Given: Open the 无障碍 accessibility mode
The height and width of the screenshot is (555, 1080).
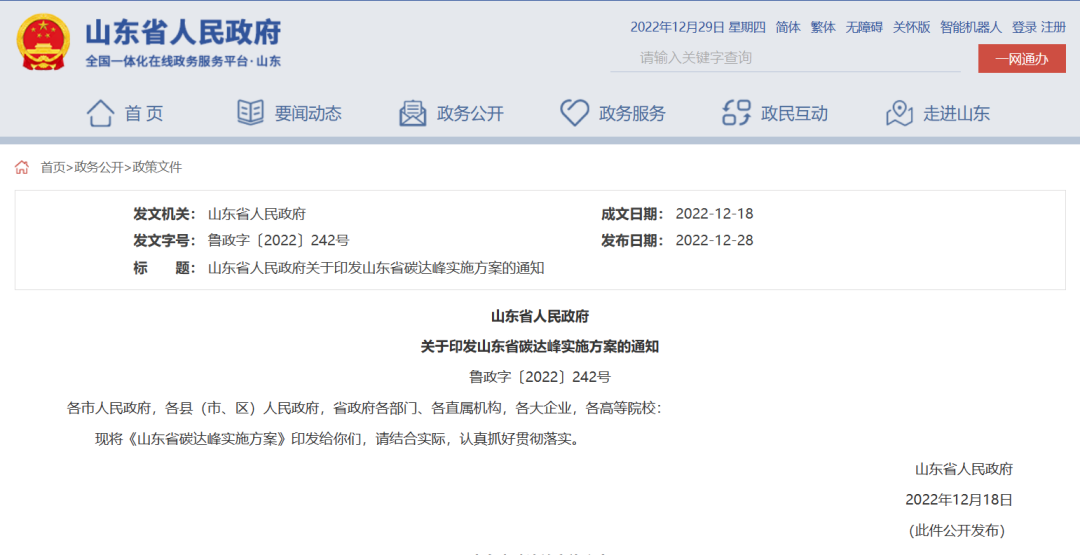Looking at the screenshot, I should coord(864,28).
